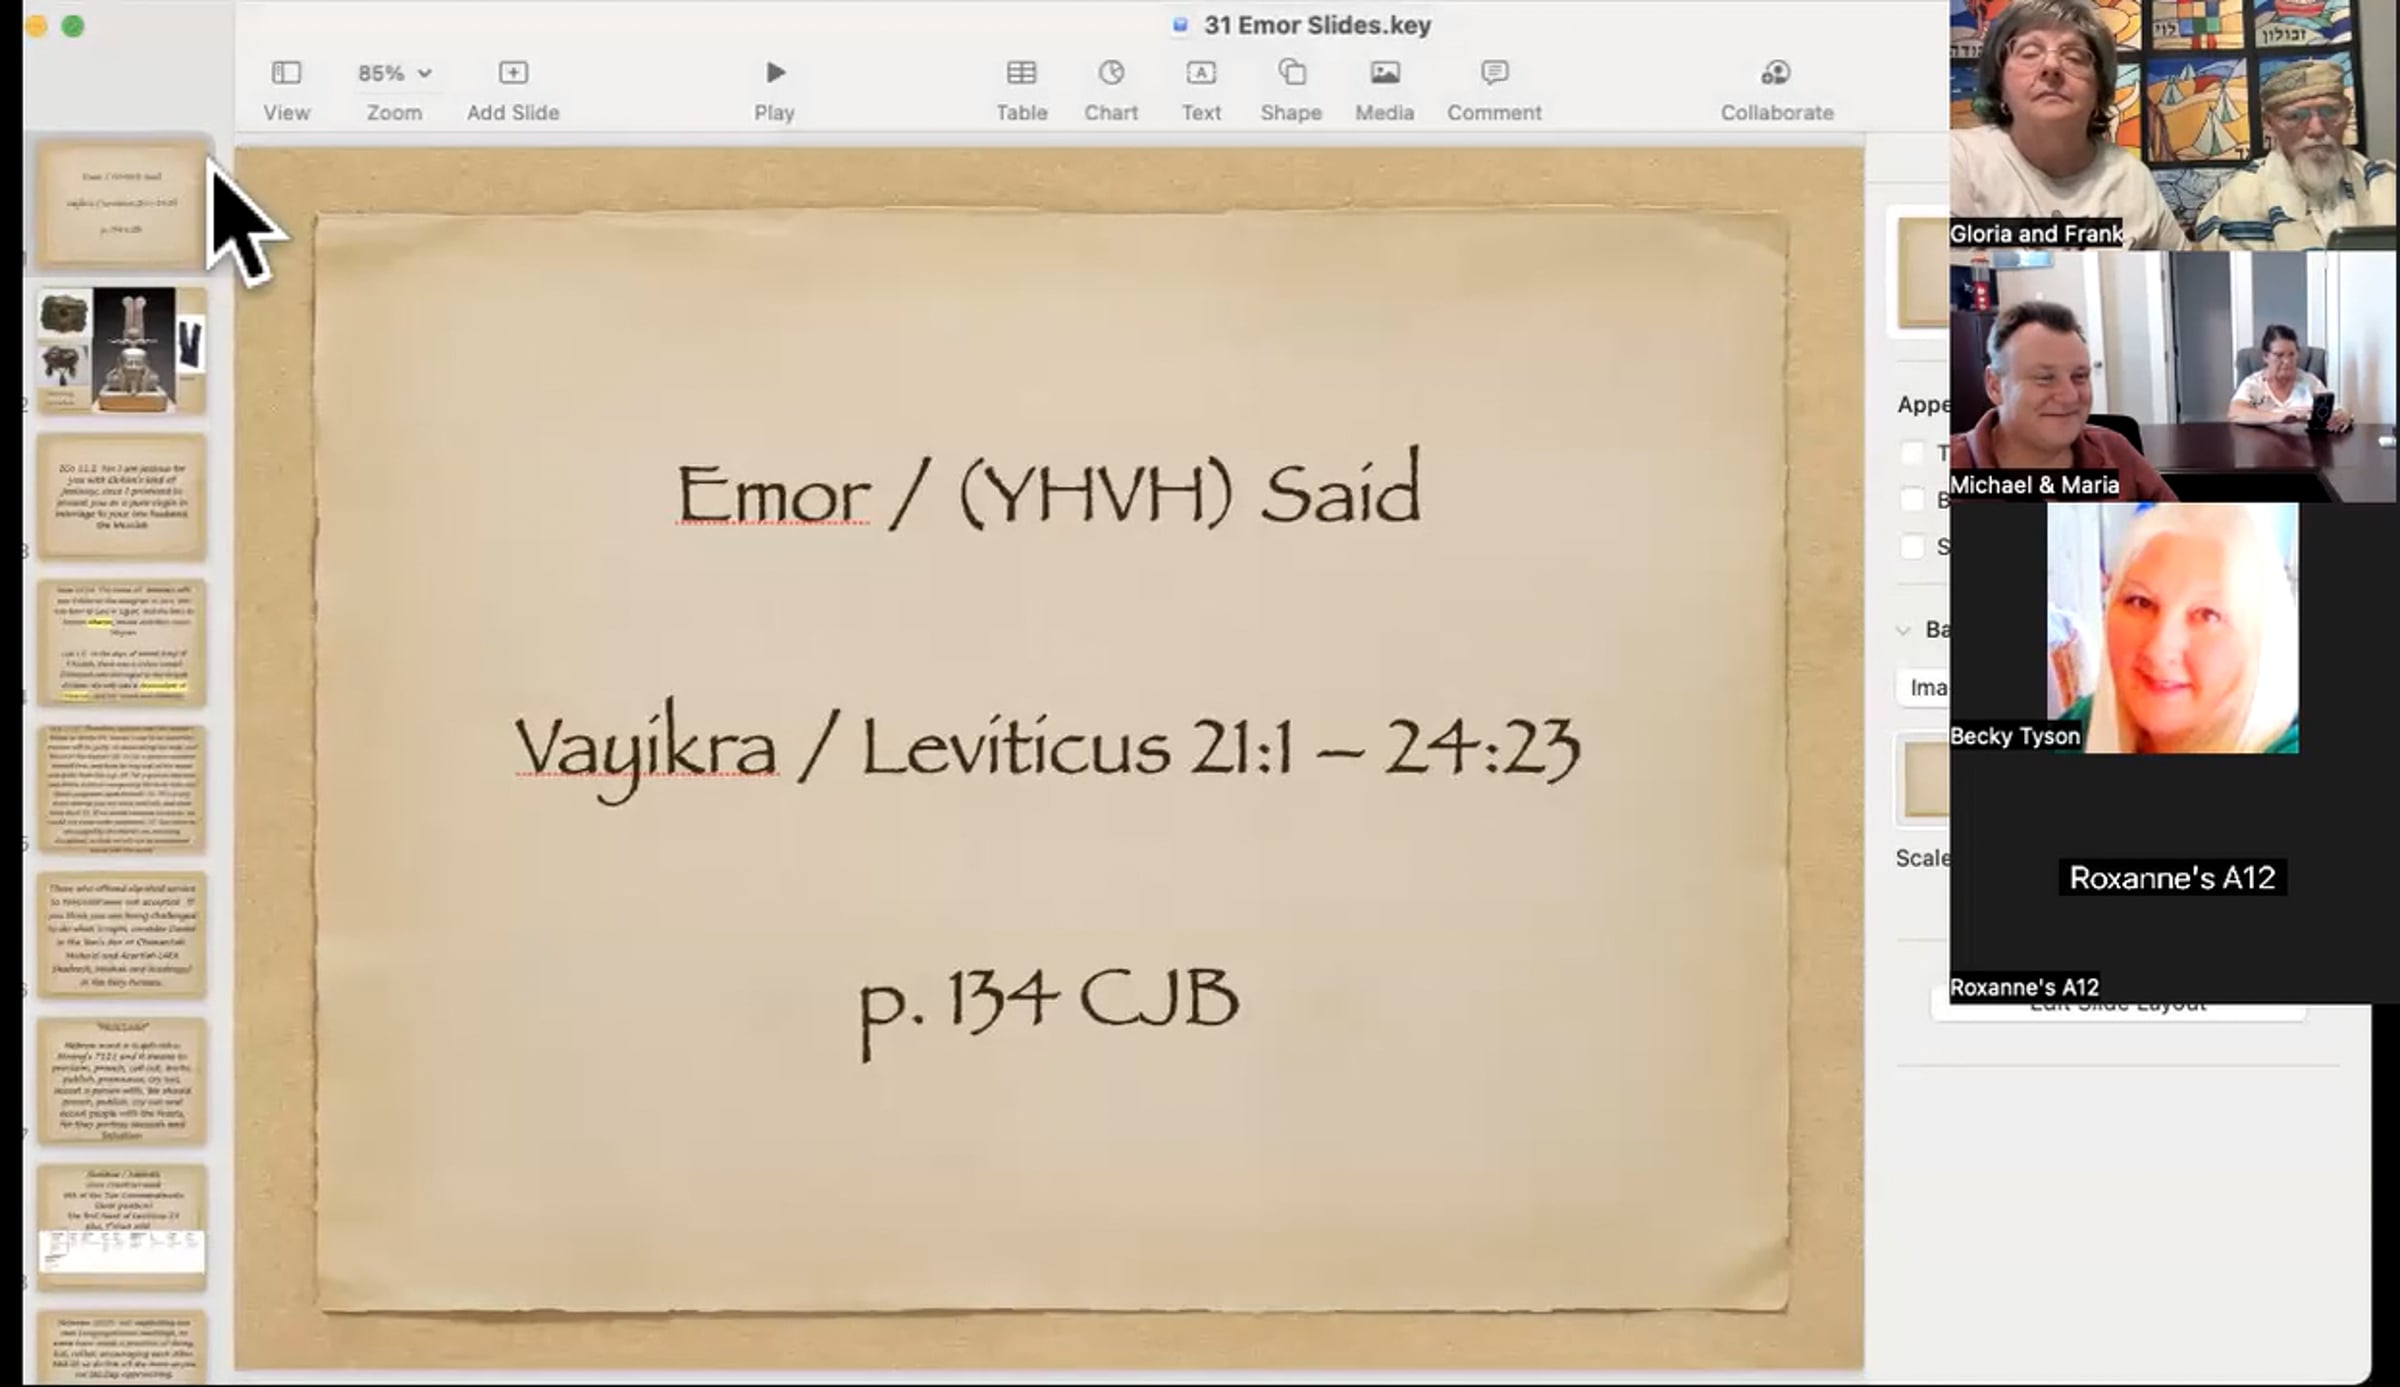The height and width of the screenshot is (1387, 2400).
Task: Open the View options icon
Action: pyautogui.click(x=286, y=73)
